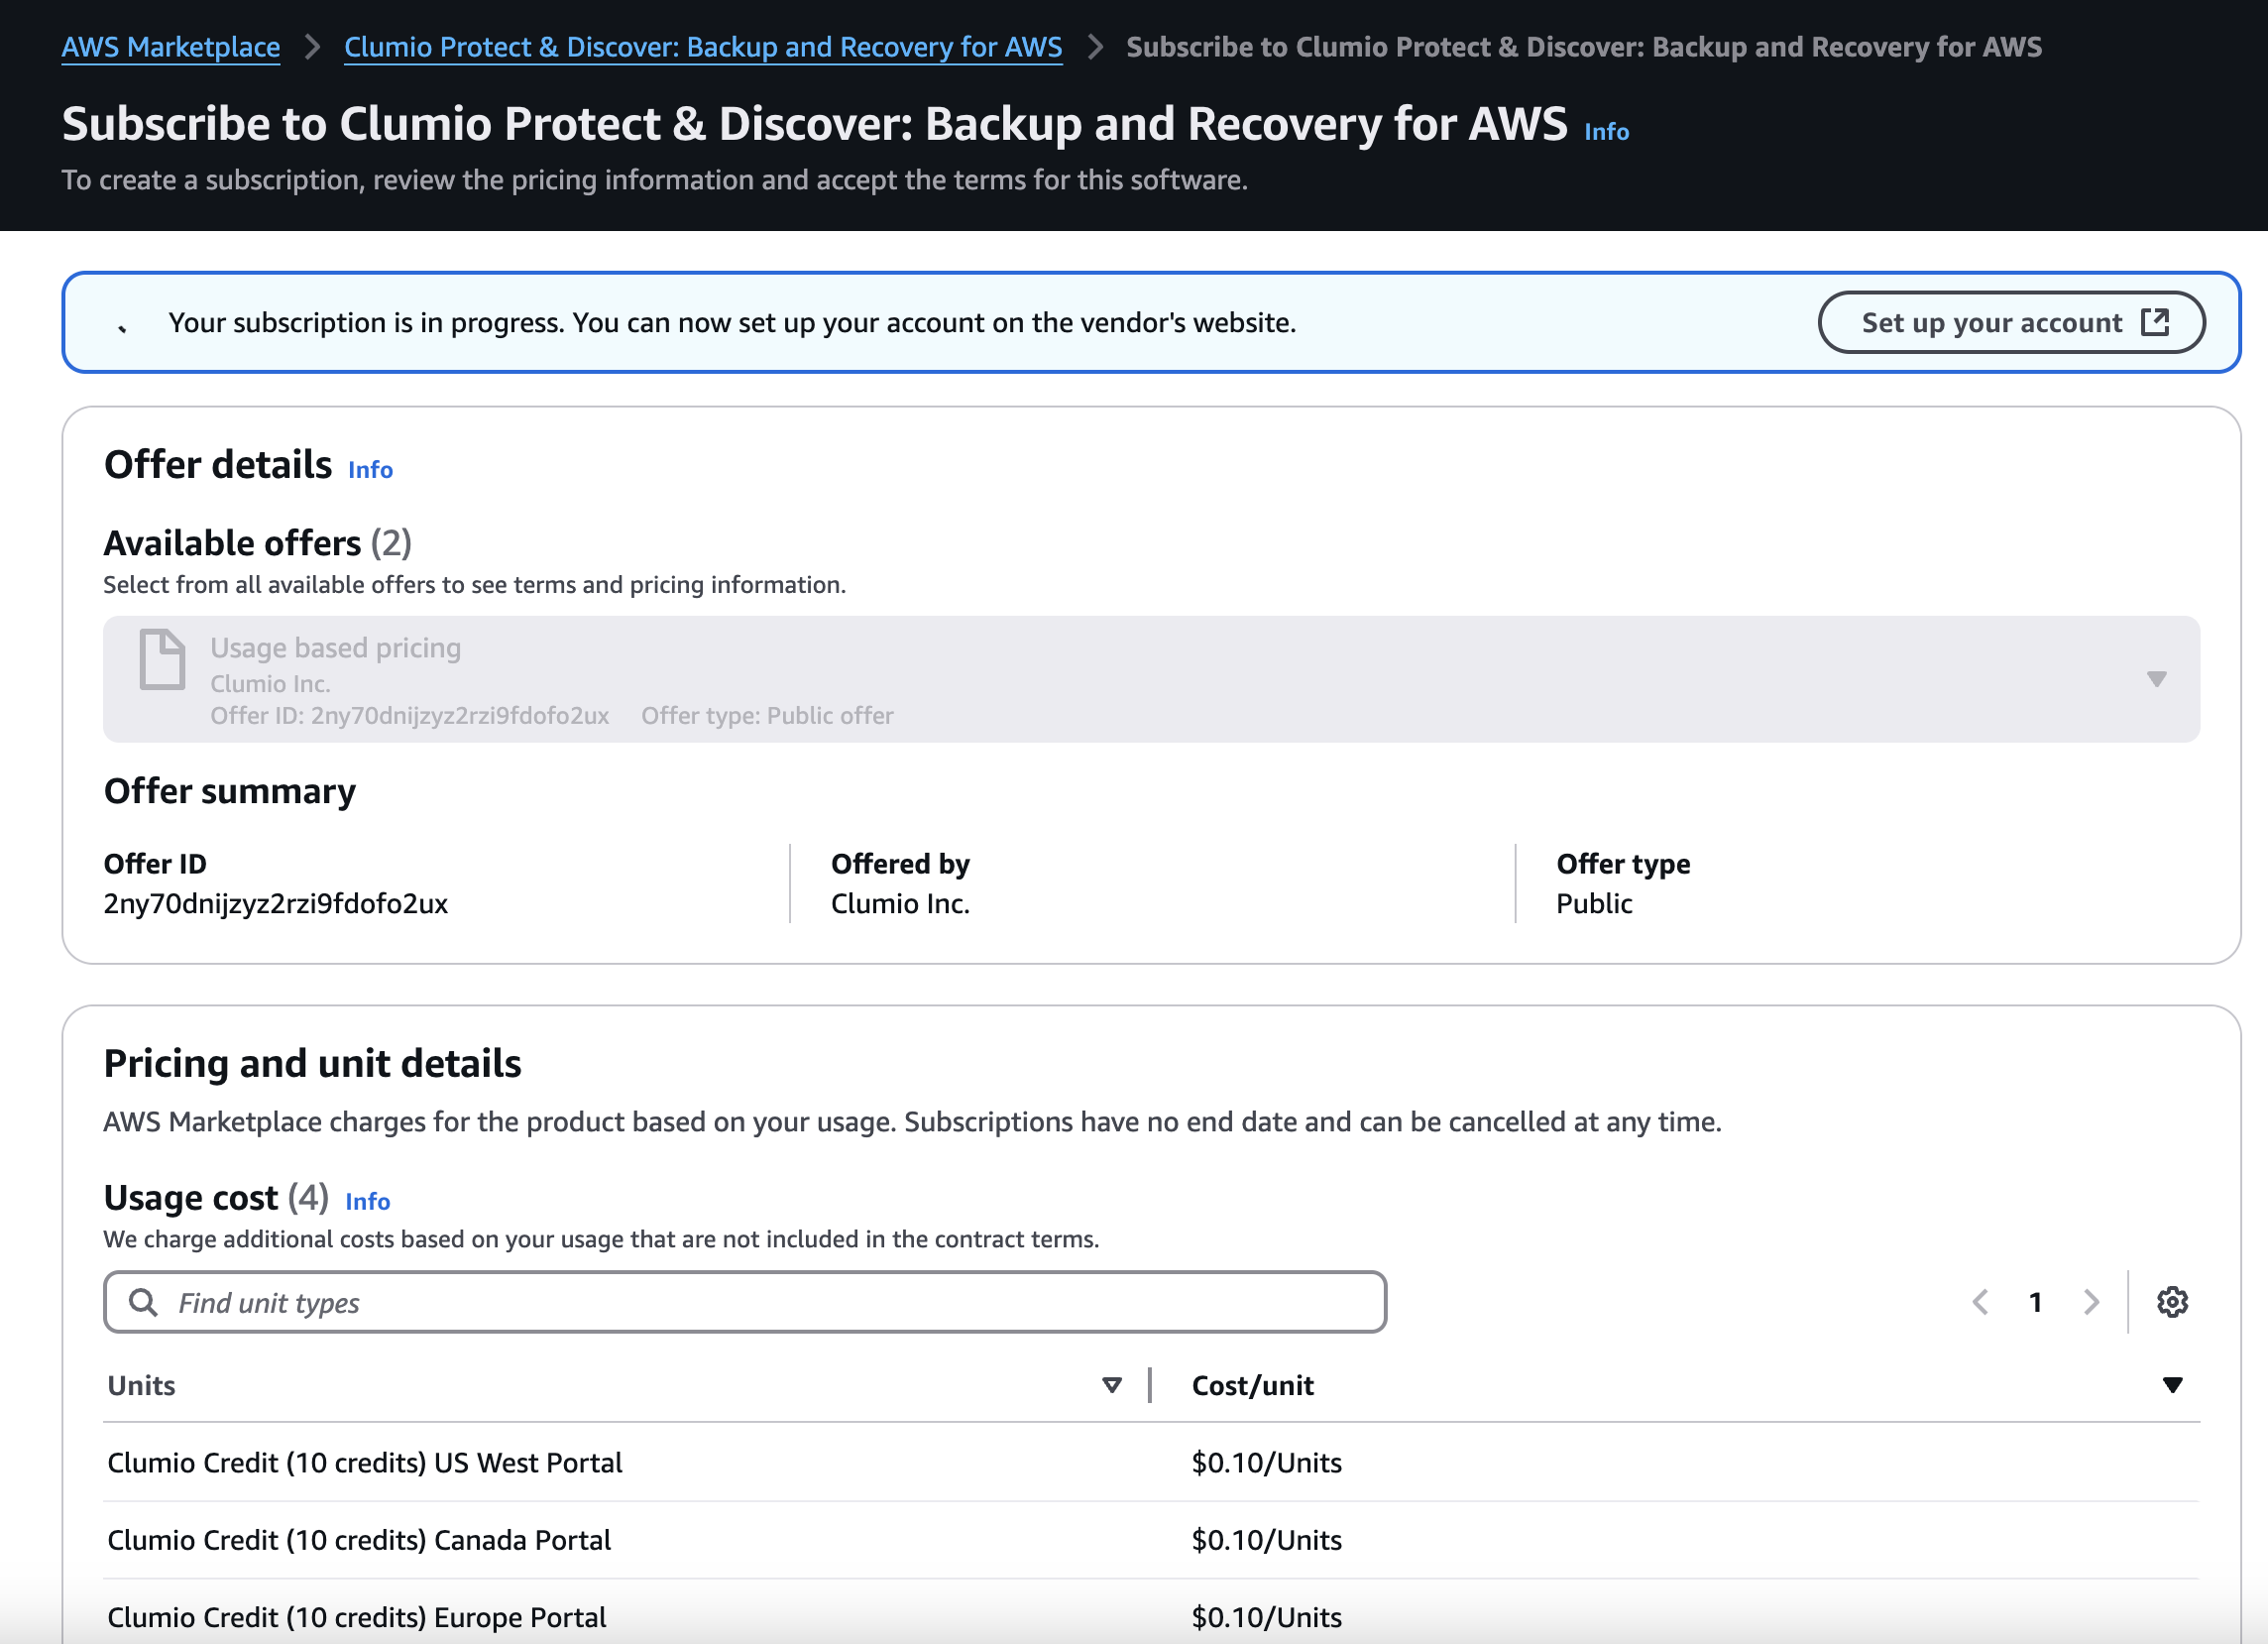Screen dimensions: 2268x1644
Task: Go to next page of usage costs
Action: point(2091,1302)
